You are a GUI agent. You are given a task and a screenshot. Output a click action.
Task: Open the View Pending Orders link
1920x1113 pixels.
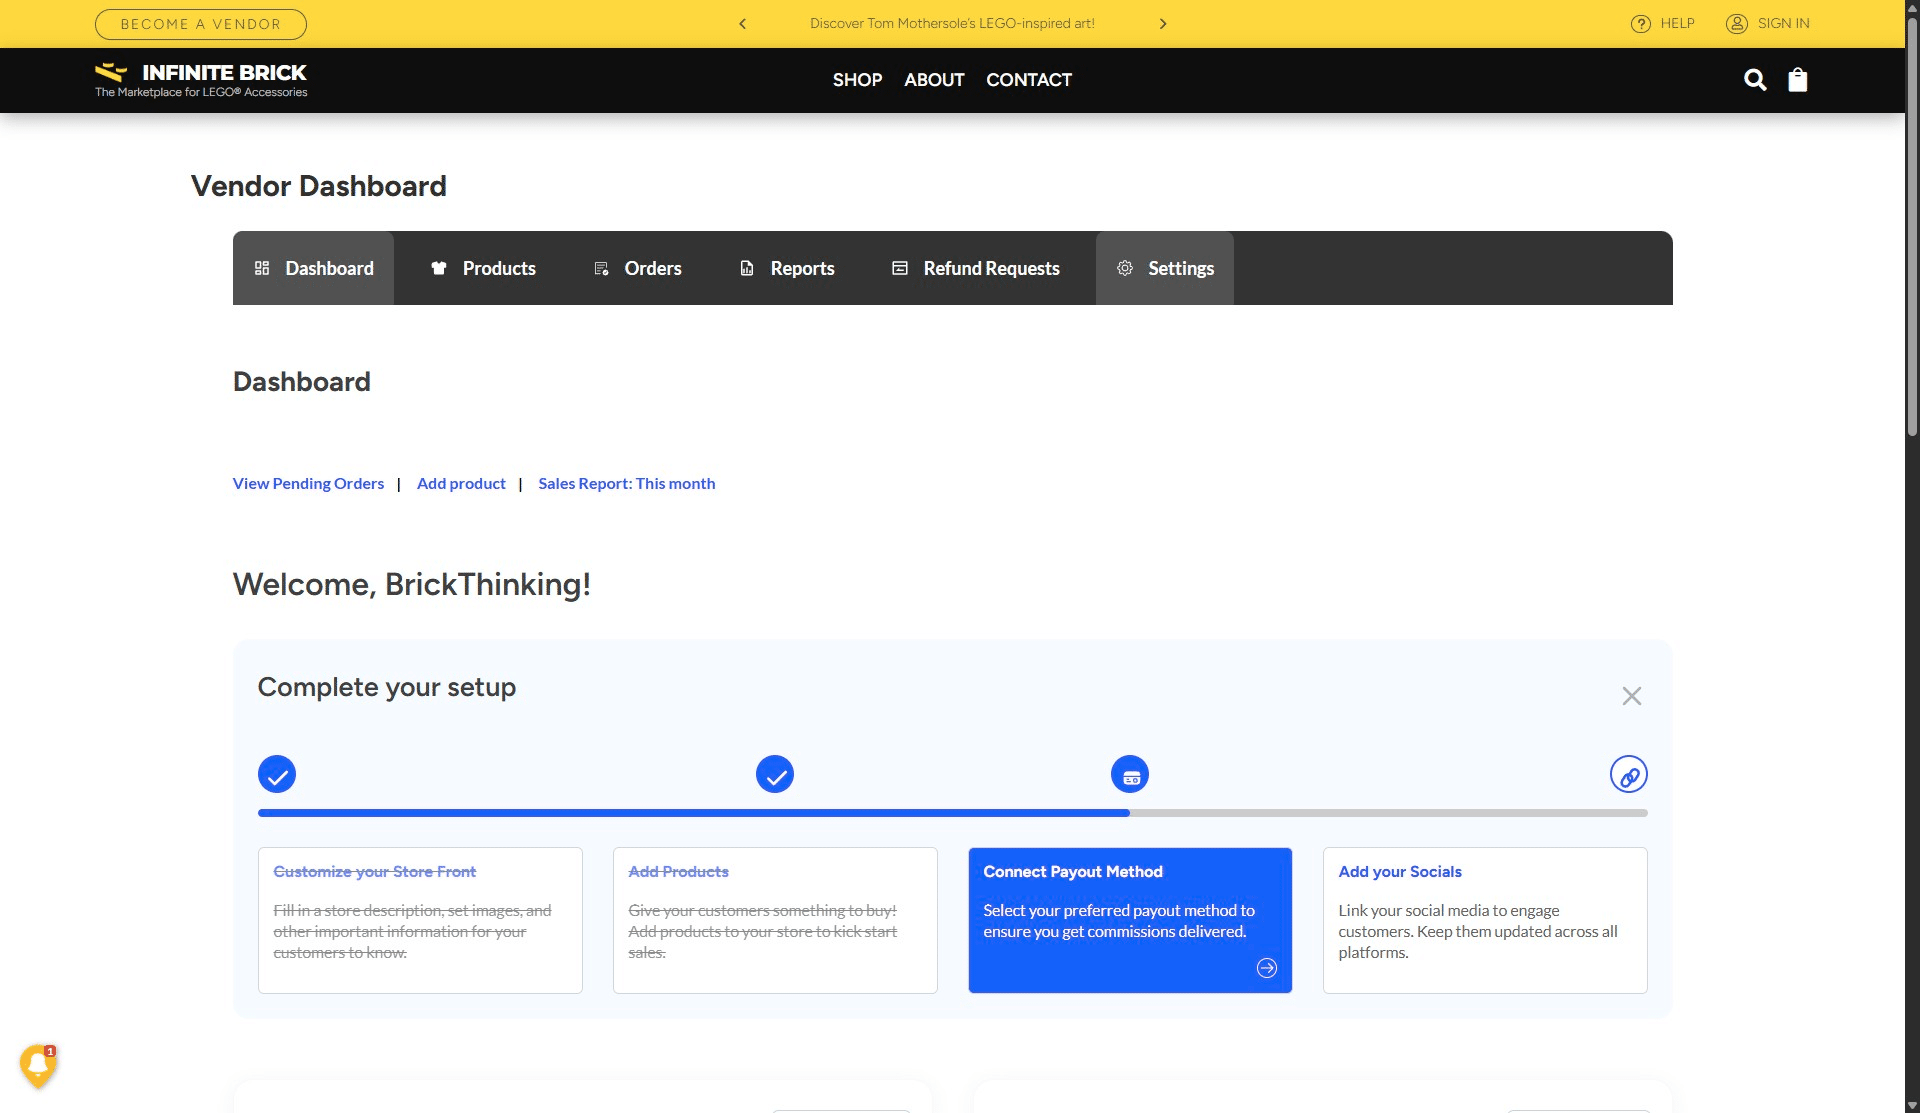(308, 484)
